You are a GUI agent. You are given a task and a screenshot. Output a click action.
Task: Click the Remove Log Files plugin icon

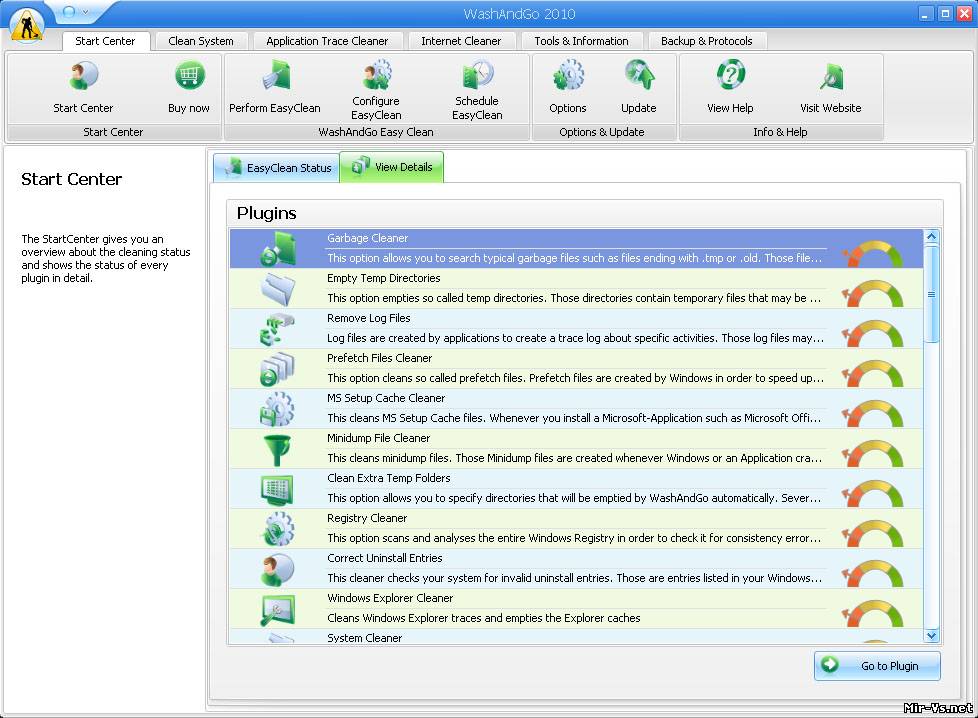coord(278,328)
